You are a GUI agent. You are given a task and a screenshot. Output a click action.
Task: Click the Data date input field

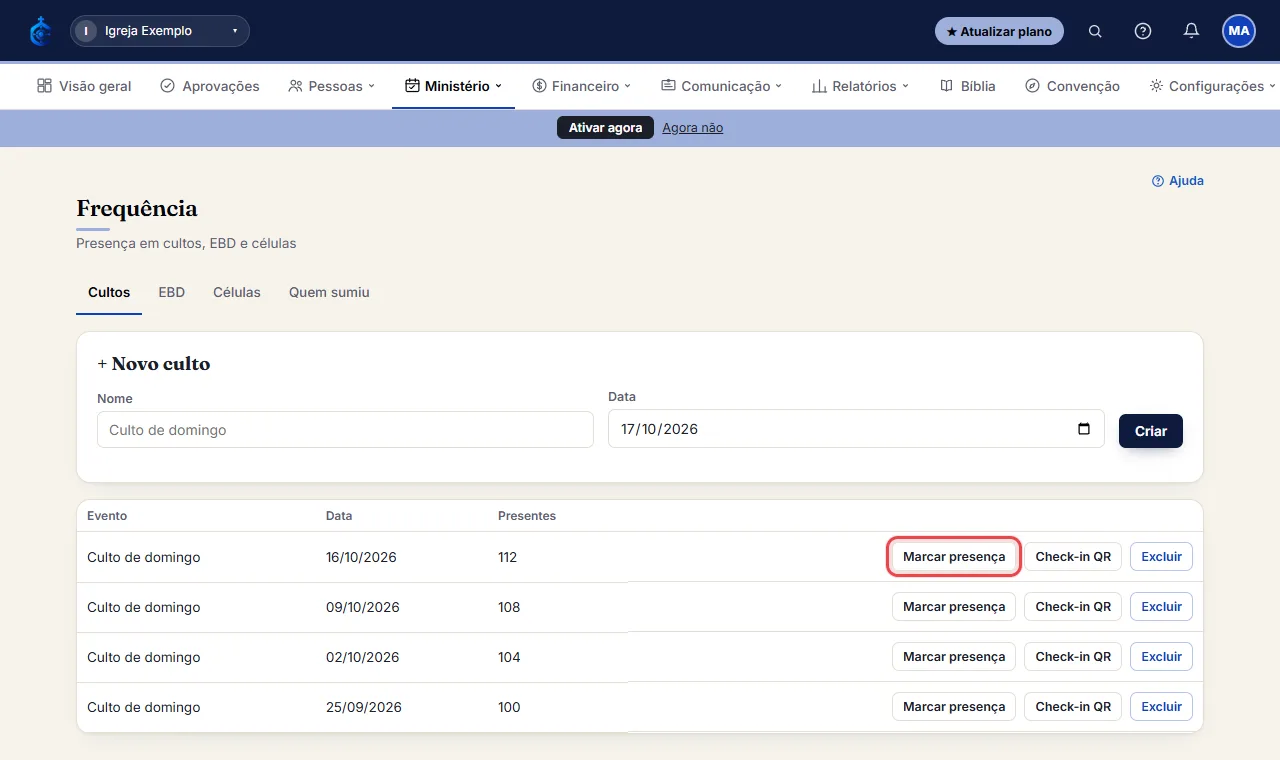coord(856,429)
